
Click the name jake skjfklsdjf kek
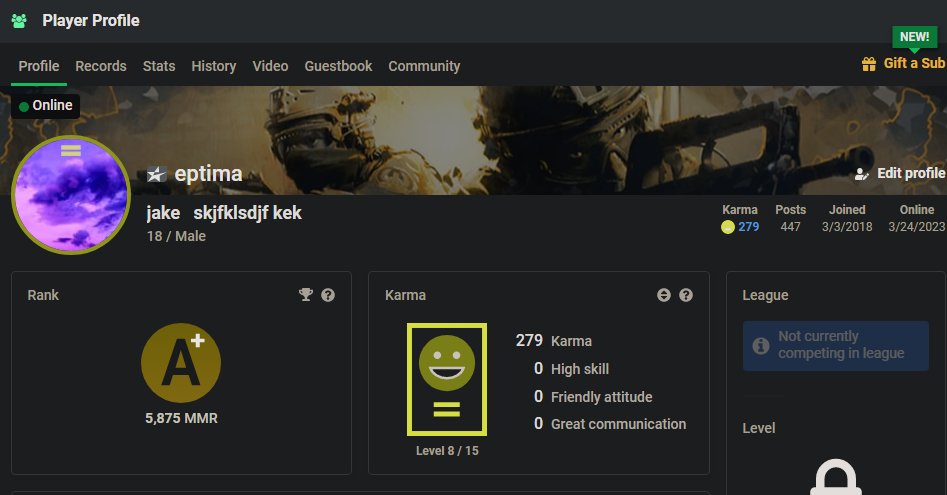click(224, 213)
